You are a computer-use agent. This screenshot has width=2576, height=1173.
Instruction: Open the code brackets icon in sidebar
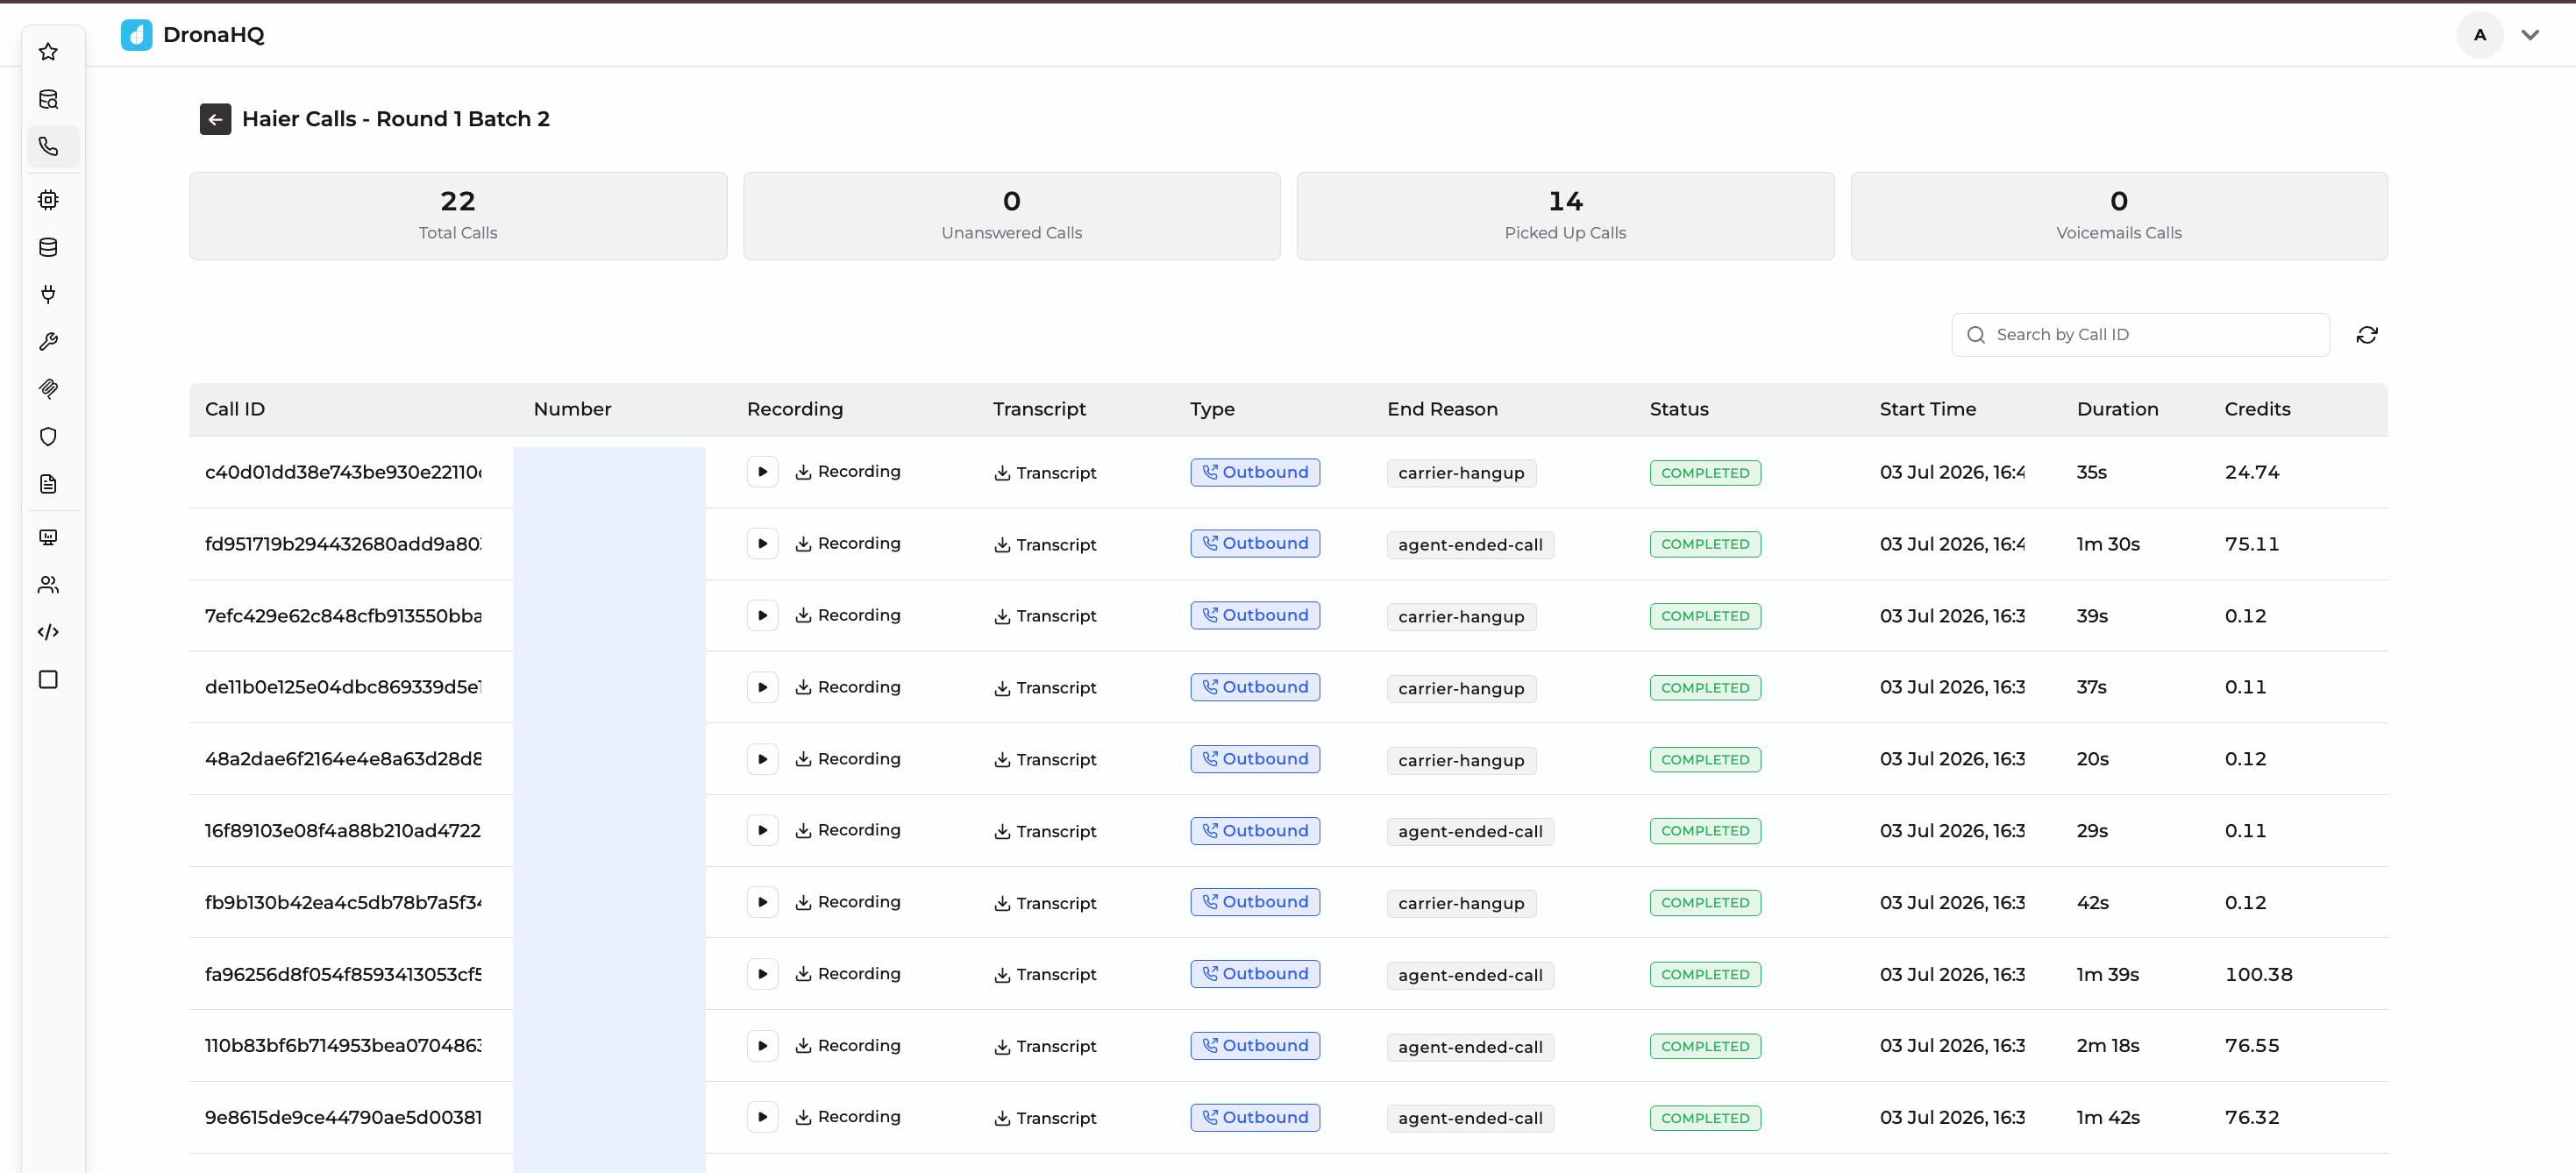(x=48, y=632)
